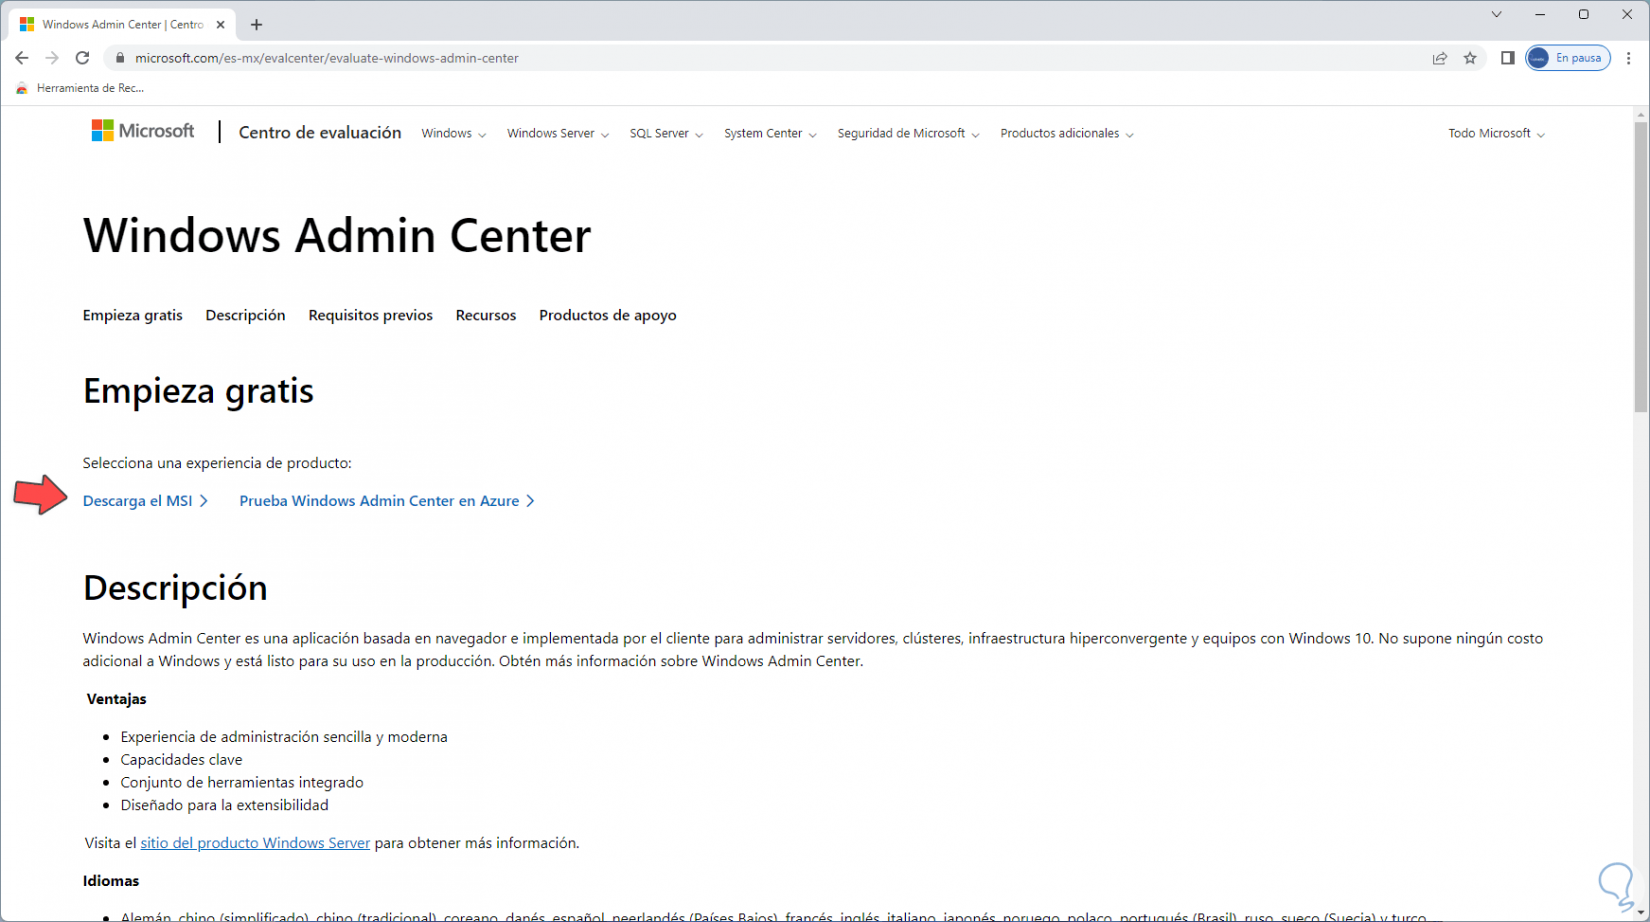Close the Windows Admin Center tab
1650x922 pixels.
pyautogui.click(x=220, y=24)
